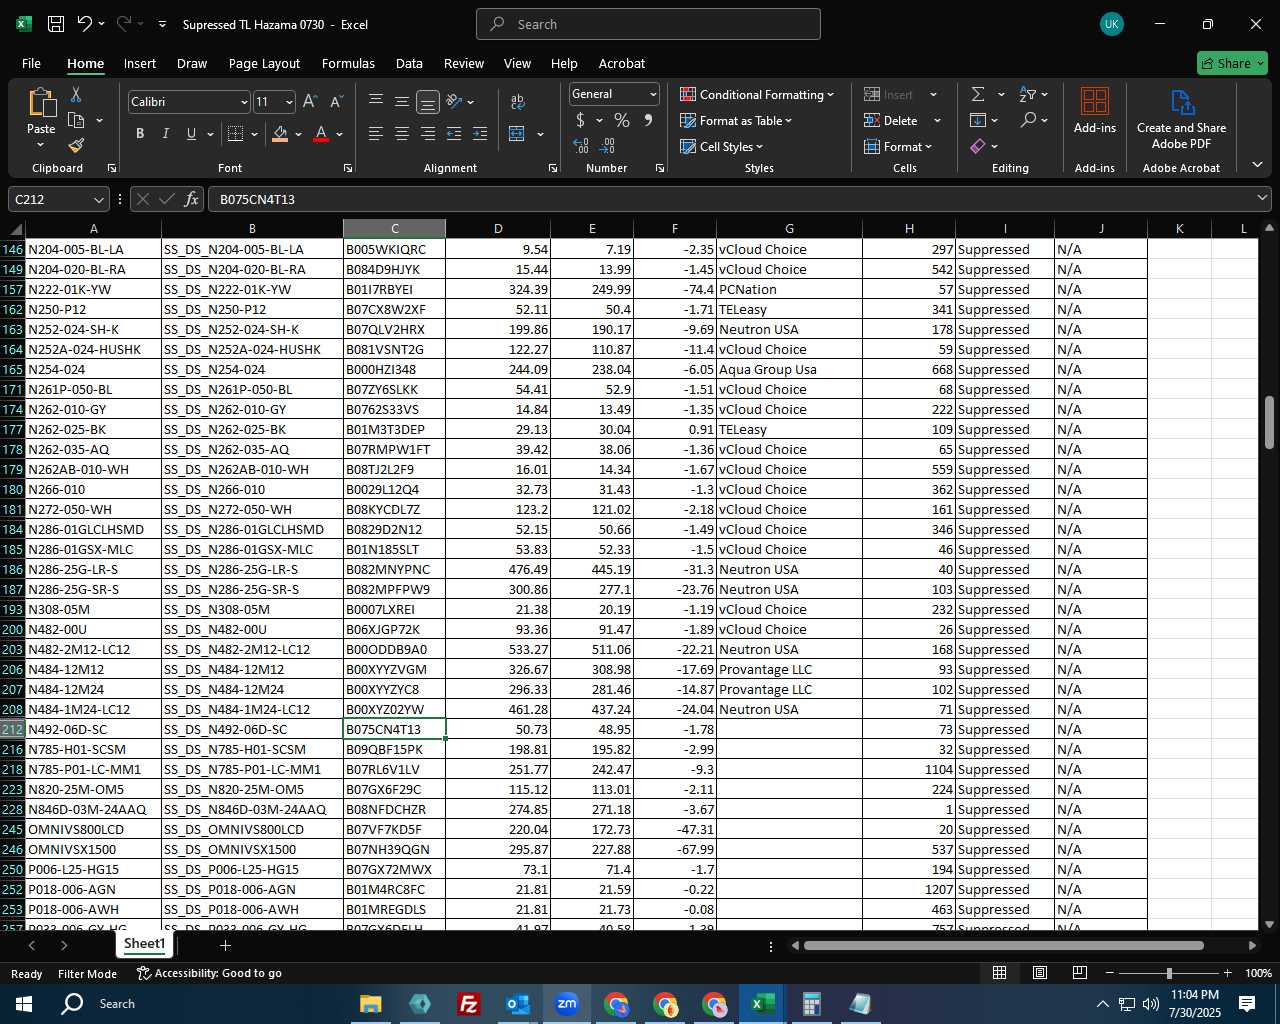
Task: Toggle Middle Align in Alignment group
Action: (x=401, y=102)
